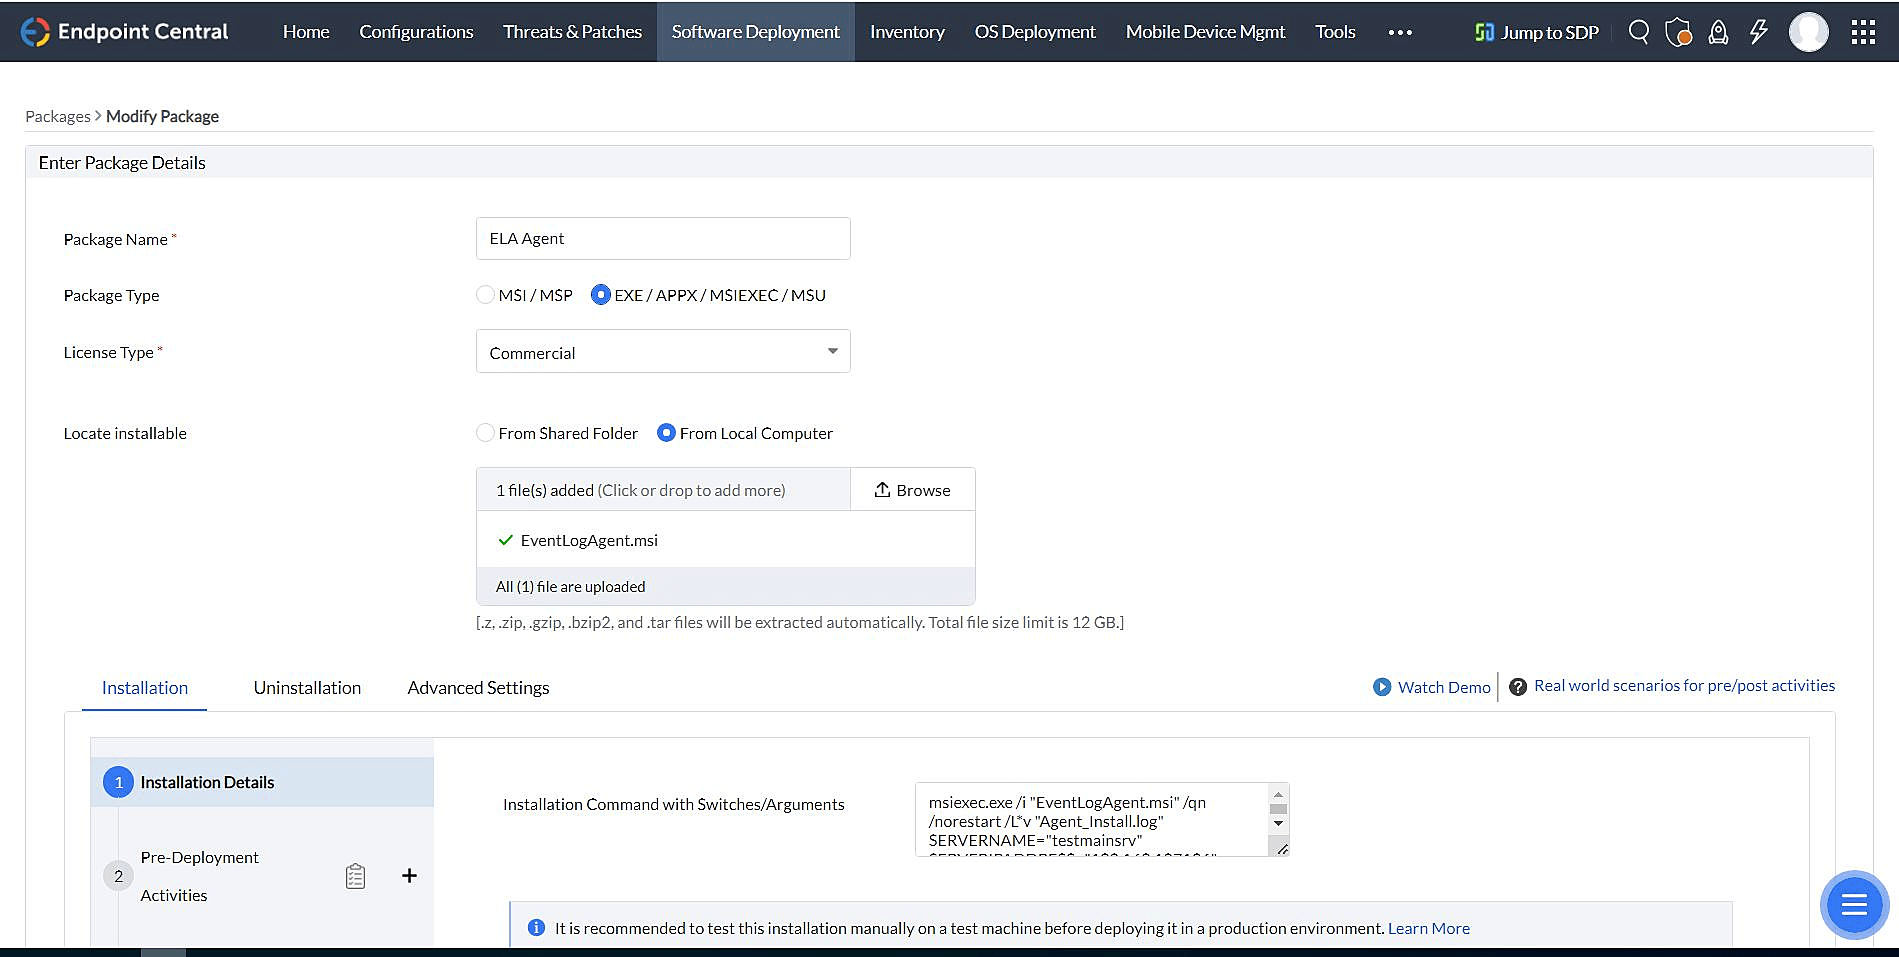The width and height of the screenshot is (1899, 957).
Task: Click the Jump to SDP link
Action: pyautogui.click(x=1550, y=32)
